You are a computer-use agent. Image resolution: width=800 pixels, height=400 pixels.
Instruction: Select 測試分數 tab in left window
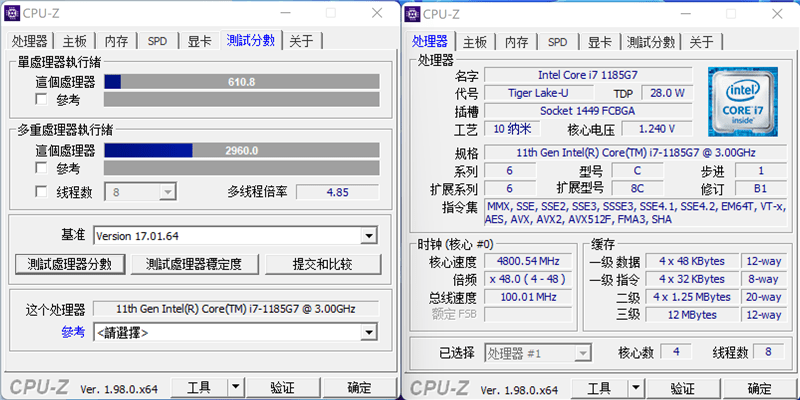[251, 40]
